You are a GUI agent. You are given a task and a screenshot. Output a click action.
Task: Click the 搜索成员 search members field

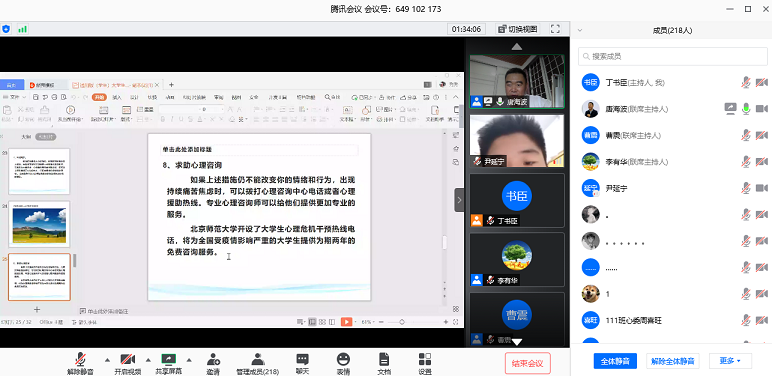coord(673,56)
